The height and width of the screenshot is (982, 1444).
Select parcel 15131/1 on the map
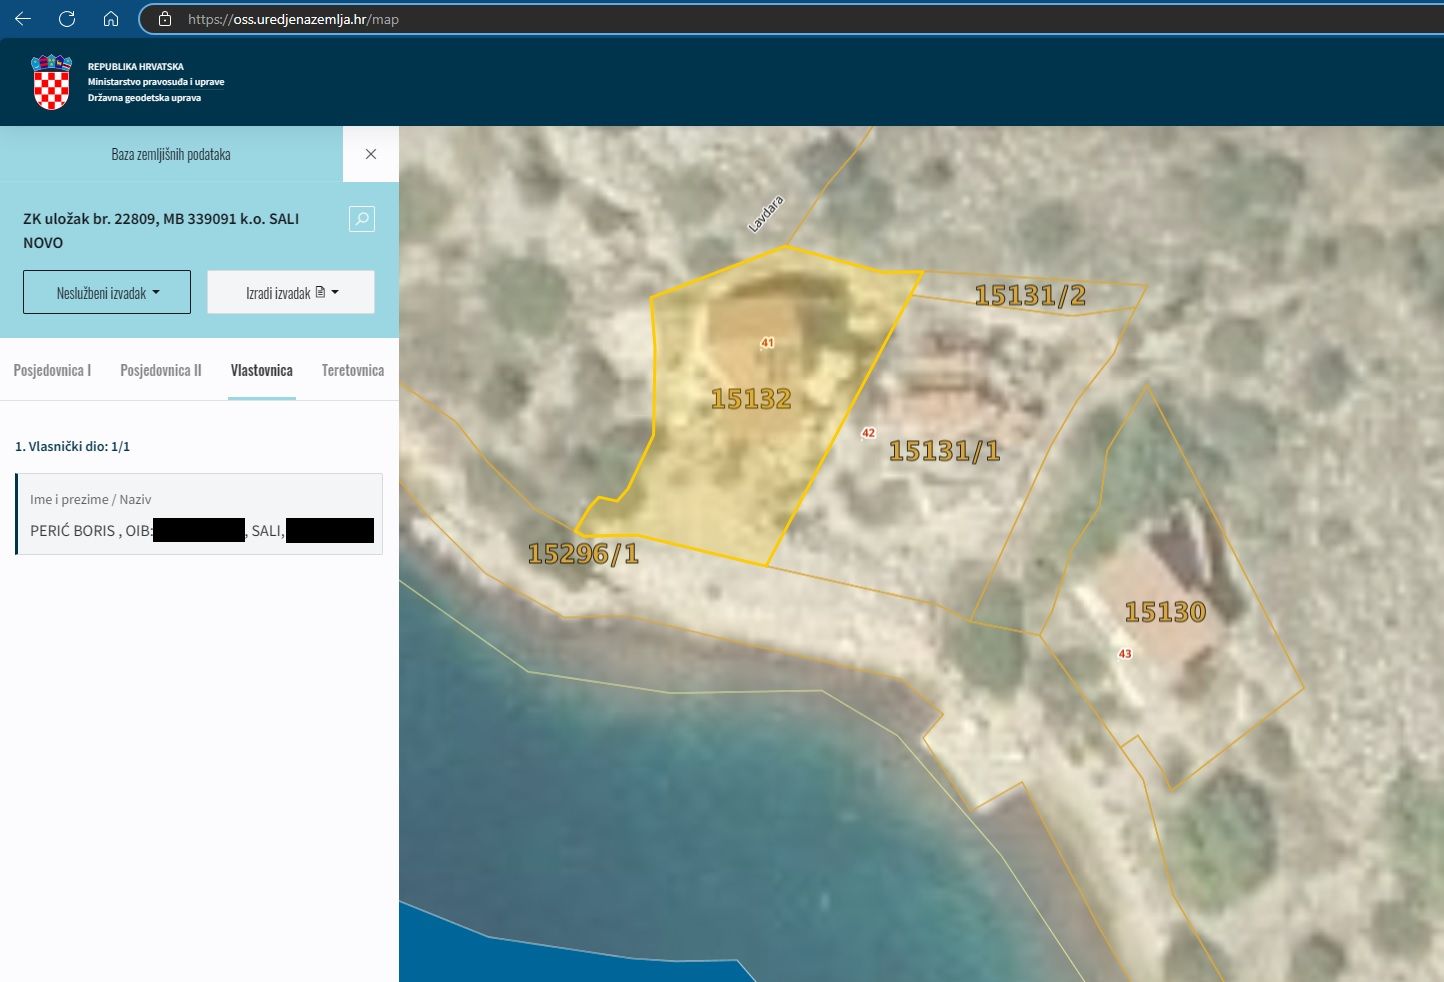pyautogui.click(x=944, y=451)
